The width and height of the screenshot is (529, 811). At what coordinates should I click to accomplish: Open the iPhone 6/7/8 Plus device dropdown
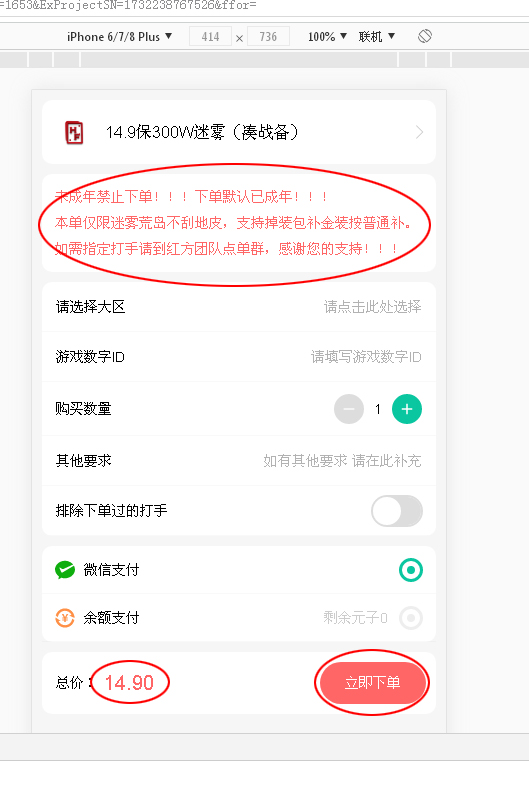[119, 37]
